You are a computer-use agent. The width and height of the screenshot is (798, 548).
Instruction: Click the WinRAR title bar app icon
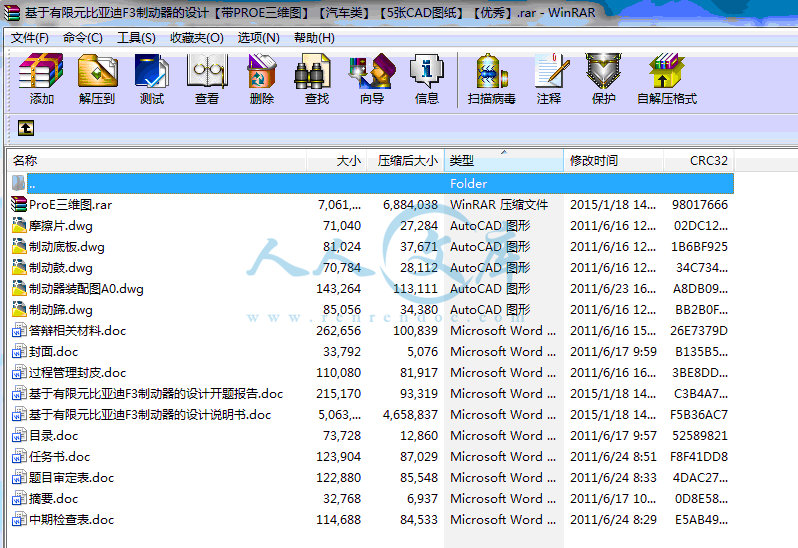[12, 12]
